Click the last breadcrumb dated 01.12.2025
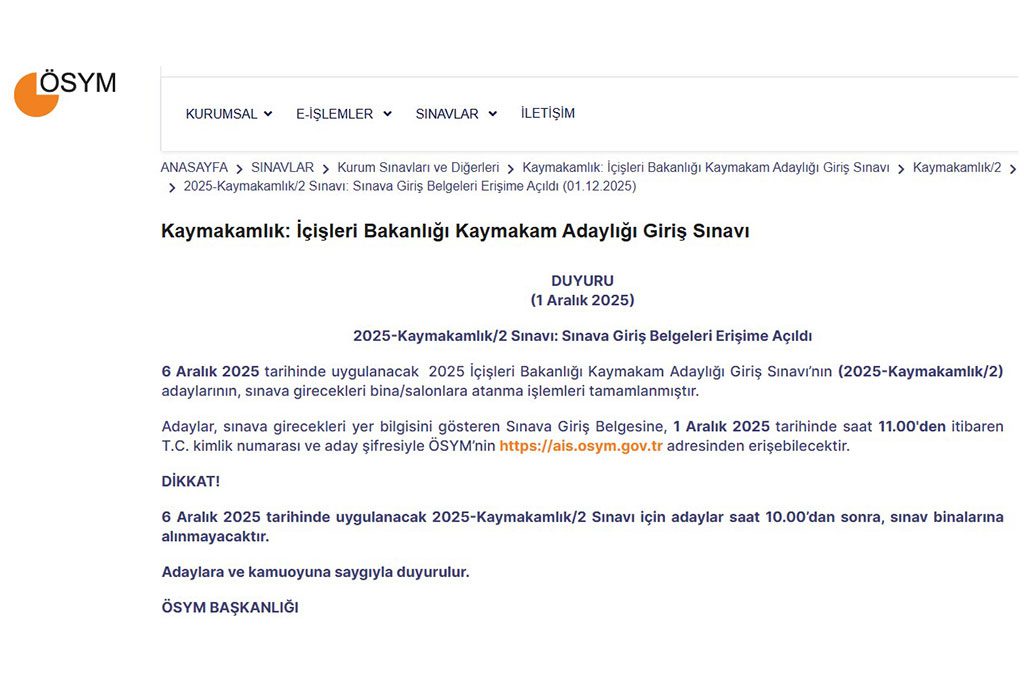This screenshot has width=1024, height=683. [409, 186]
